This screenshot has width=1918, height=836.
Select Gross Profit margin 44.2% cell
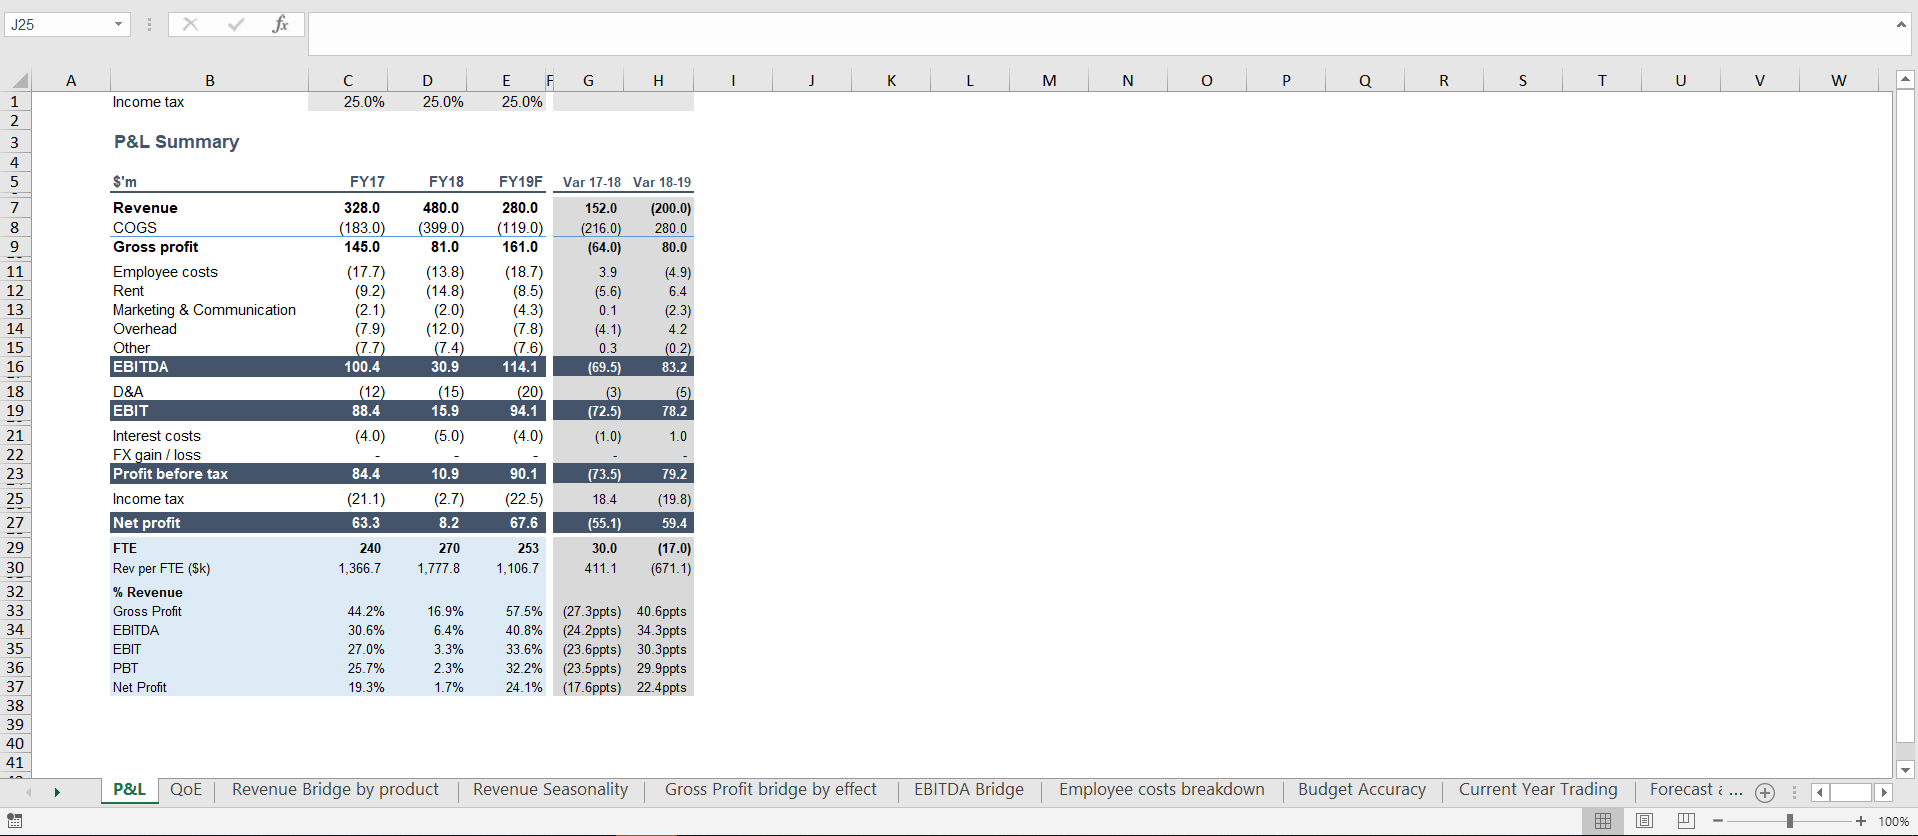(x=366, y=611)
